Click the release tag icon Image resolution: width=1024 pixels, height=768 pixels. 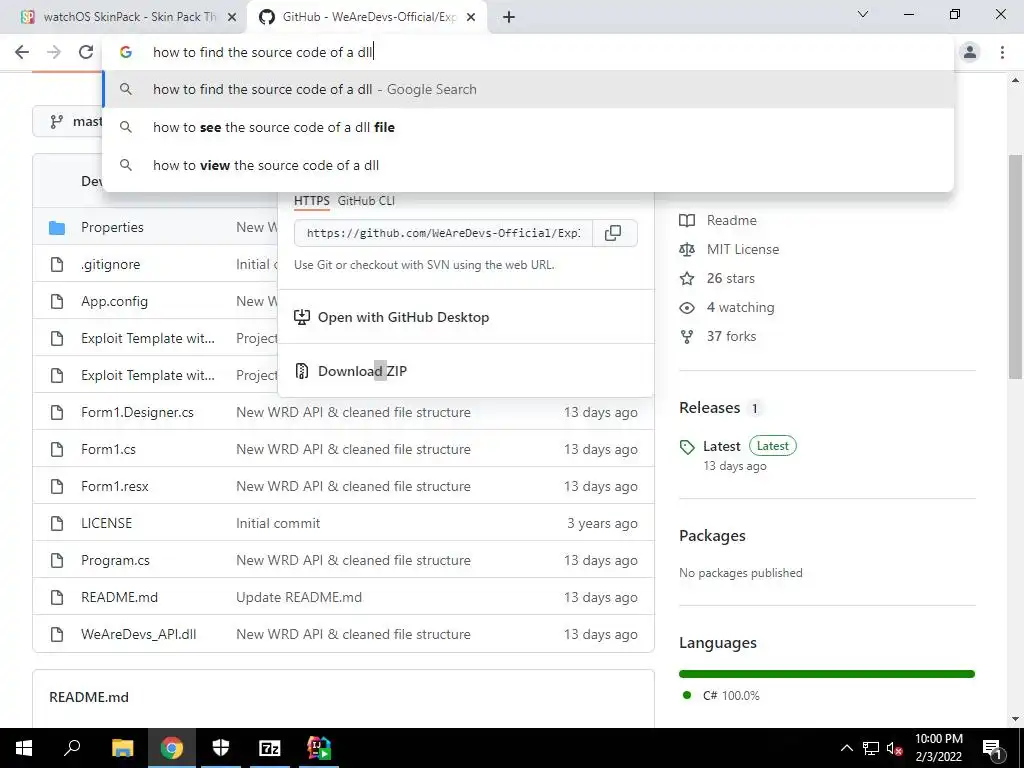point(687,447)
